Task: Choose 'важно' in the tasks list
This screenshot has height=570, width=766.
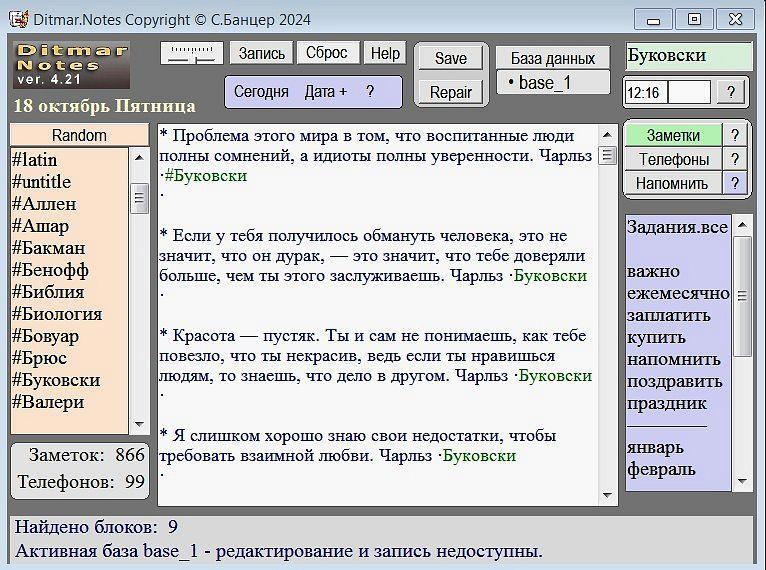Action: click(x=654, y=271)
